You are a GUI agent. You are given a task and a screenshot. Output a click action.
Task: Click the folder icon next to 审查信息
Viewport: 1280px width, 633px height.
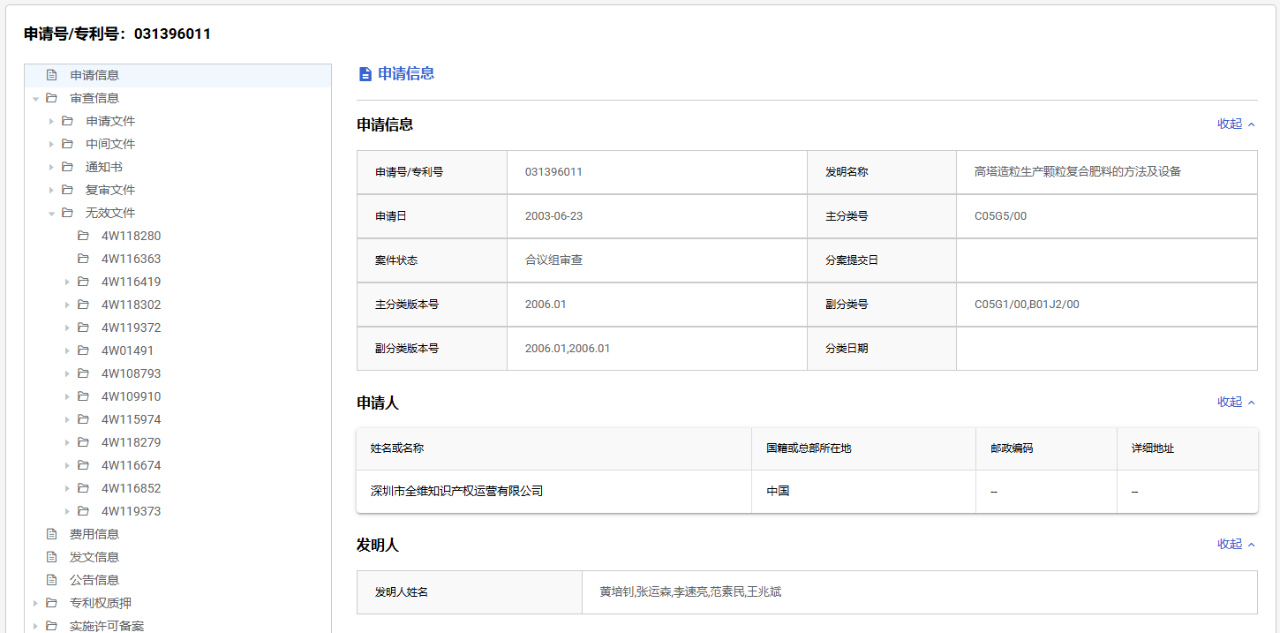[52, 98]
